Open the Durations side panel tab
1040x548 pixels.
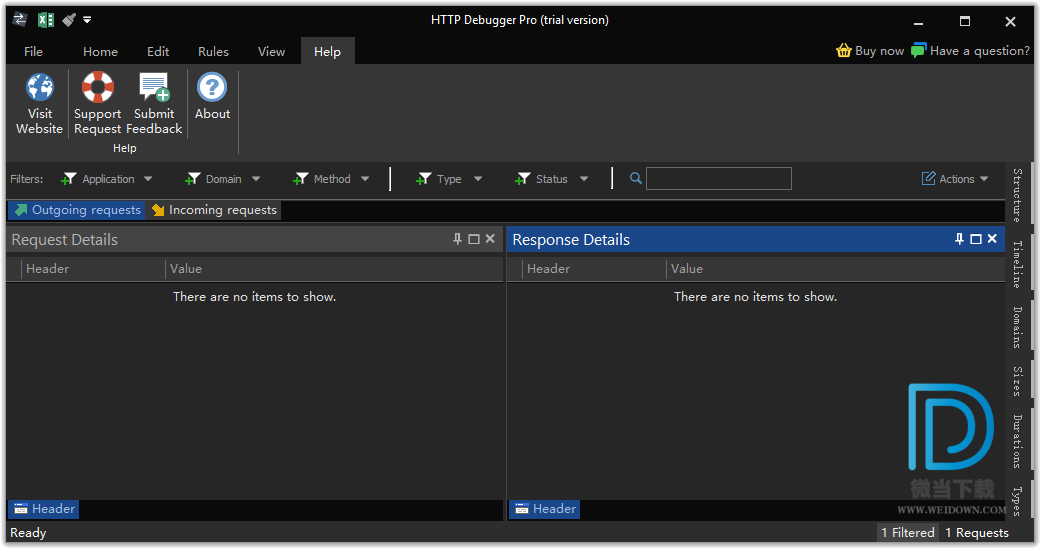1017,441
